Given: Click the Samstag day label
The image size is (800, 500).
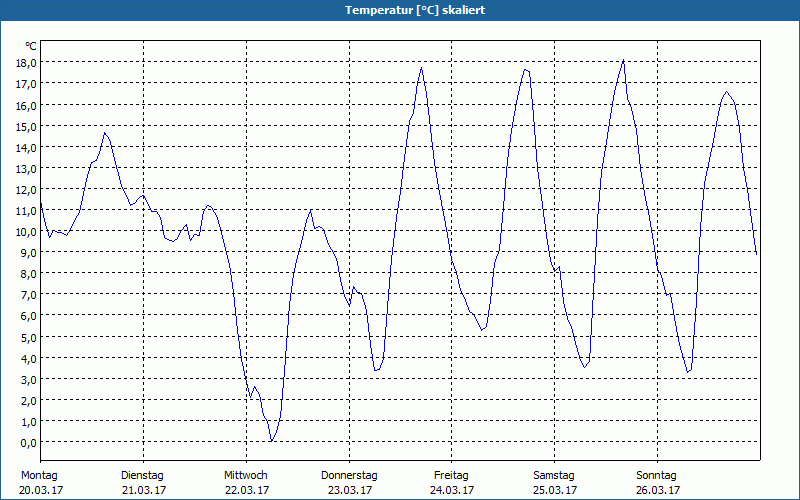Looking at the screenshot, I should pyautogui.click(x=554, y=476).
